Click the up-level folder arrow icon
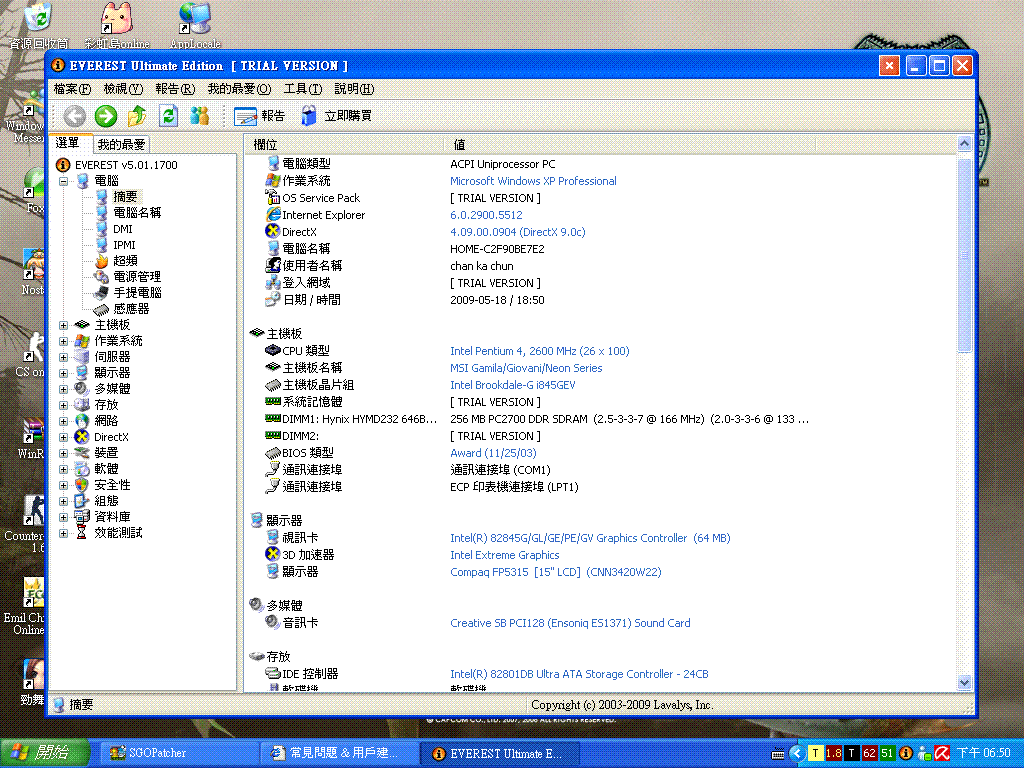The width and height of the screenshot is (1024, 768). (x=137, y=116)
